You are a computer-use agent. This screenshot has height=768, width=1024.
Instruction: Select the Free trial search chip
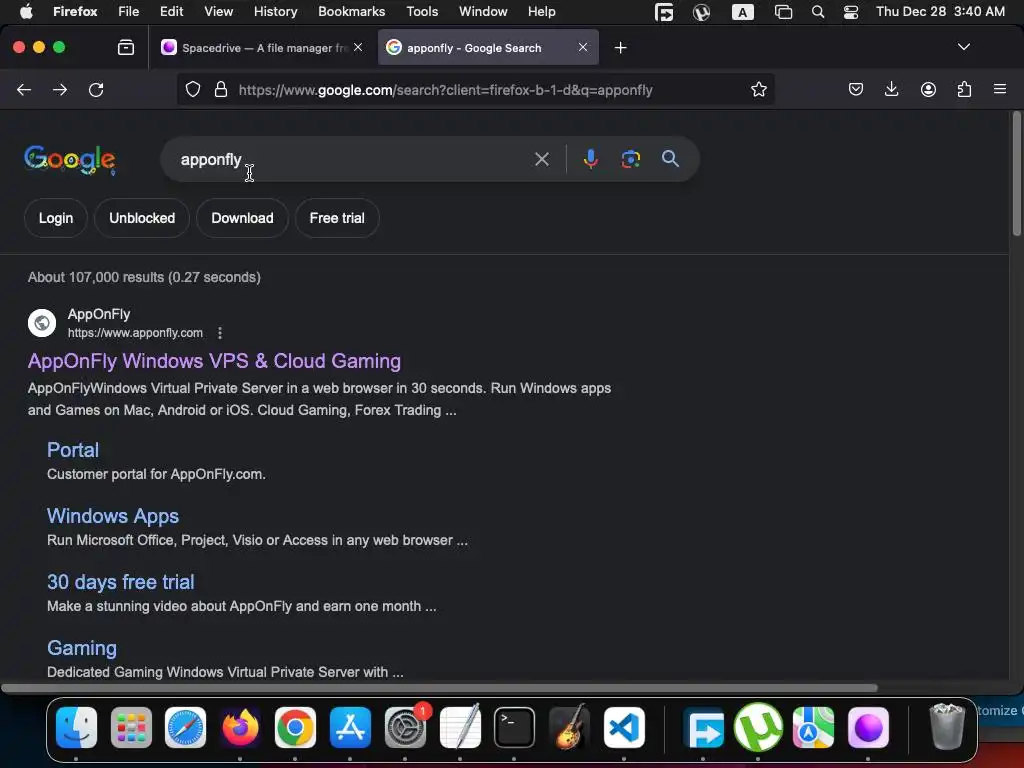pos(337,218)
